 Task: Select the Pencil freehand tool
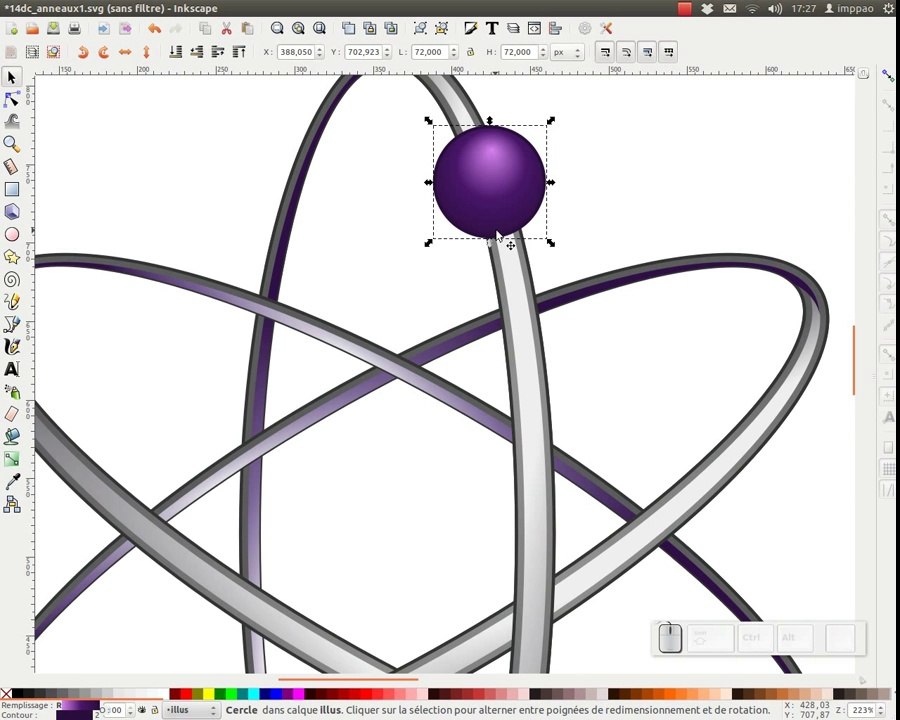coord(11,301)
